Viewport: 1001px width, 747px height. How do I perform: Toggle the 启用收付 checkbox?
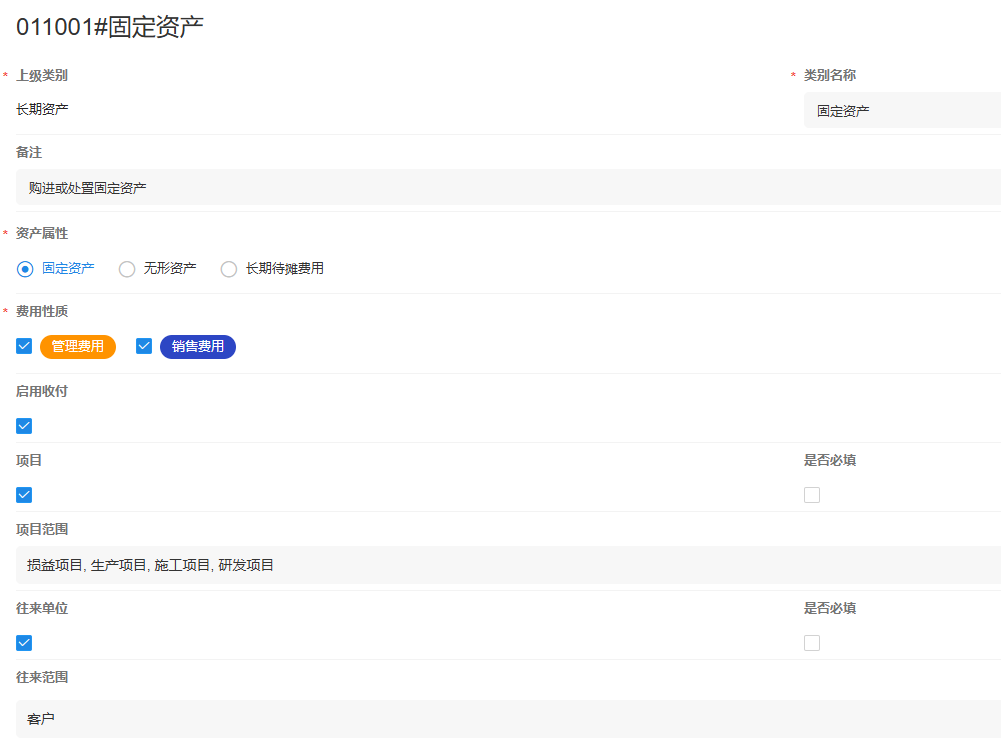point(25,426)
